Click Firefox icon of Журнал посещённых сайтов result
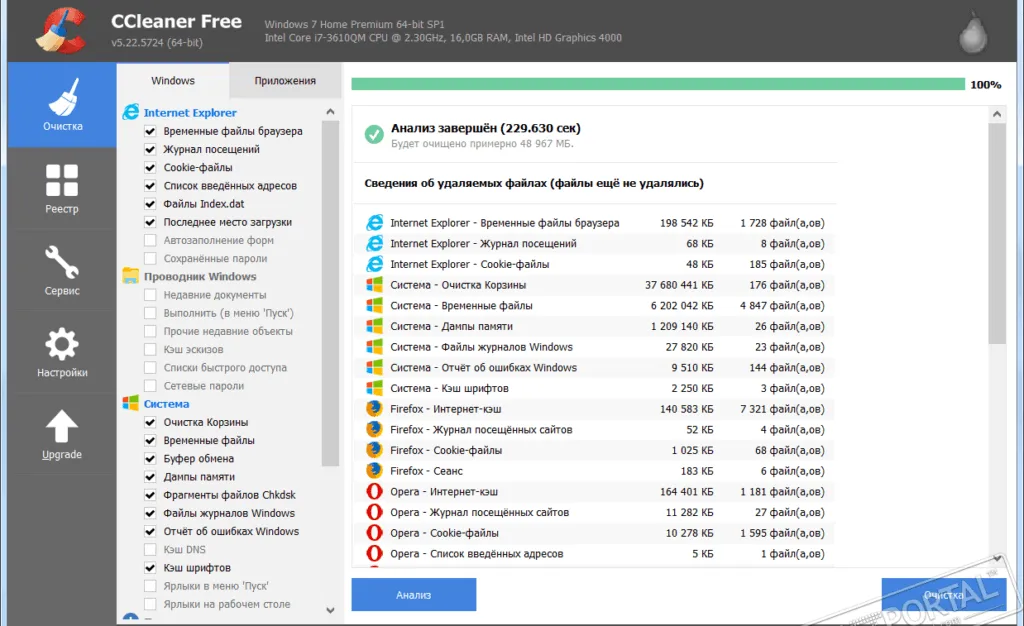Image resolution: width=1024 pixels, height=626 pixels. coord(374,430)
